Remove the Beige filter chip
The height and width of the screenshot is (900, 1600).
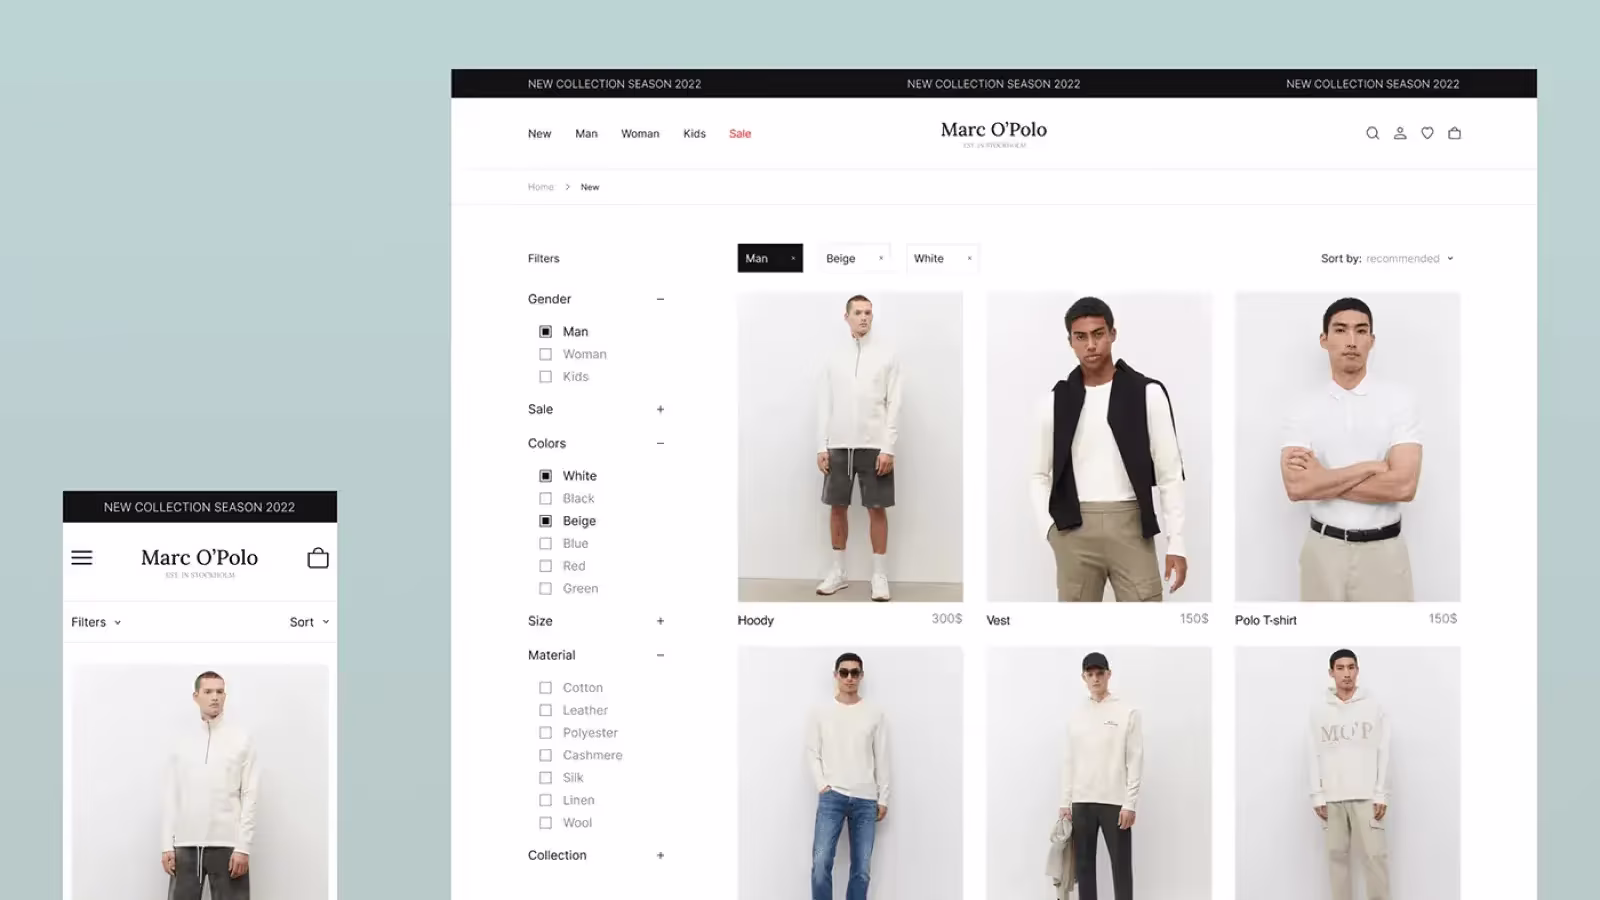tap(881, 259)
